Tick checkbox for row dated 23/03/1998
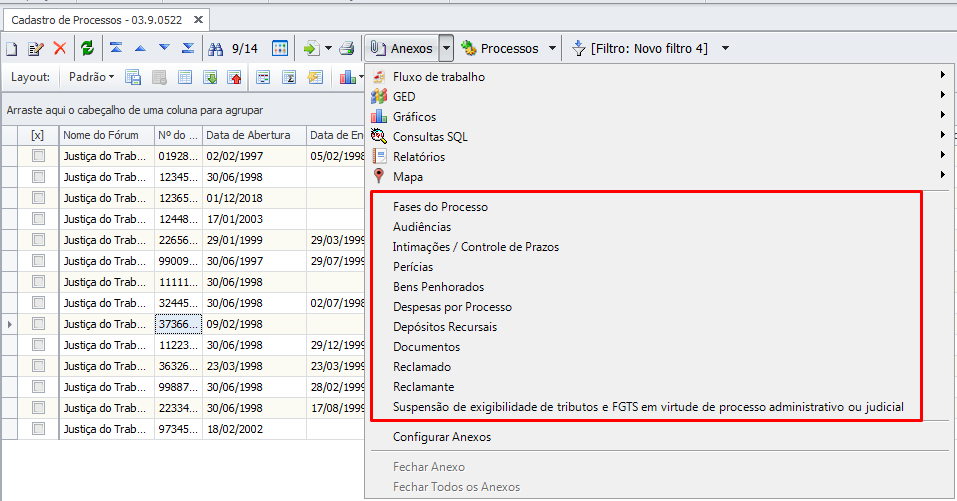The image size is (957, 501). pos(38,366)
